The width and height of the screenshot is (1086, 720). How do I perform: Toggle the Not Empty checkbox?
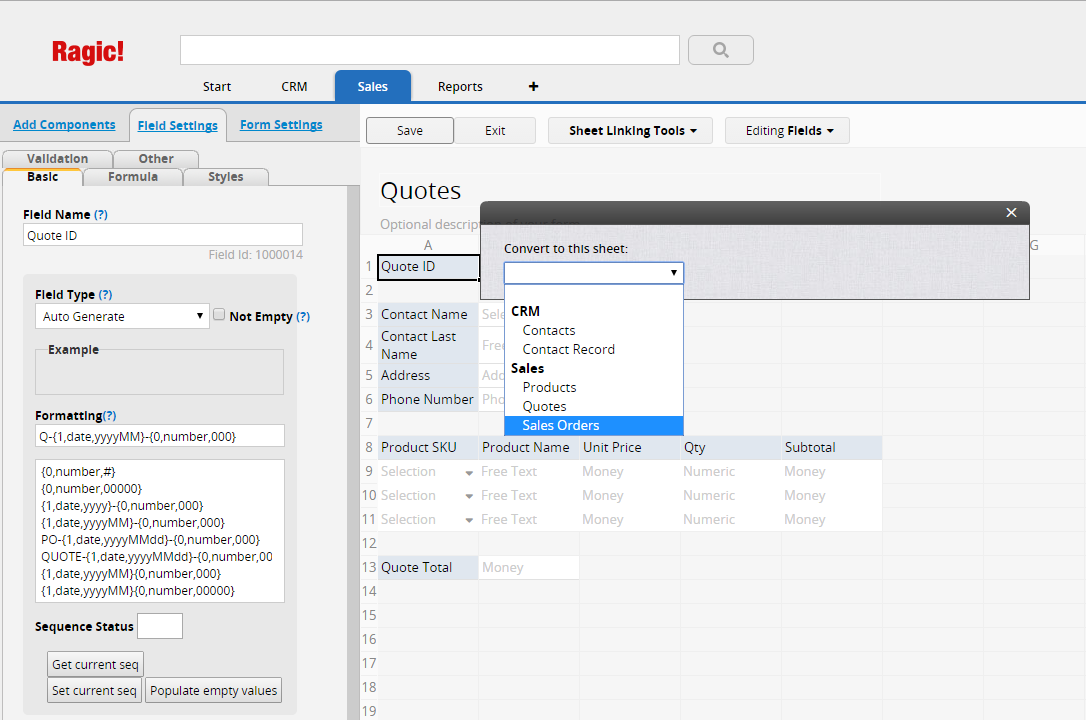click(219, 315)
